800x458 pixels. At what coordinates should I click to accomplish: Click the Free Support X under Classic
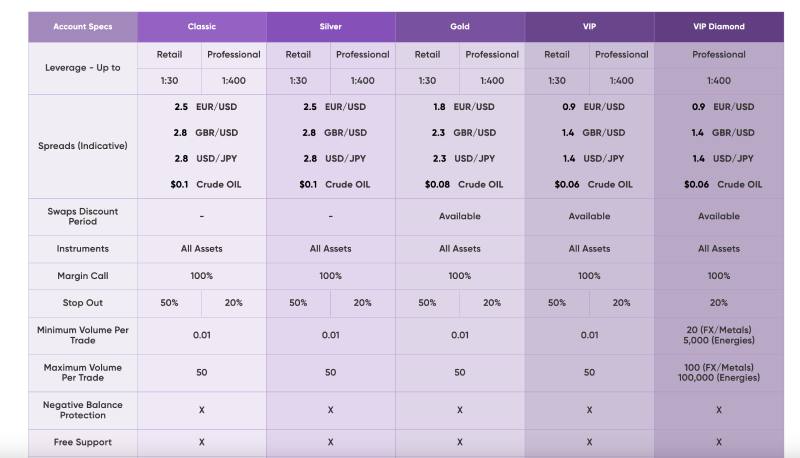click(x=202, y=441)
